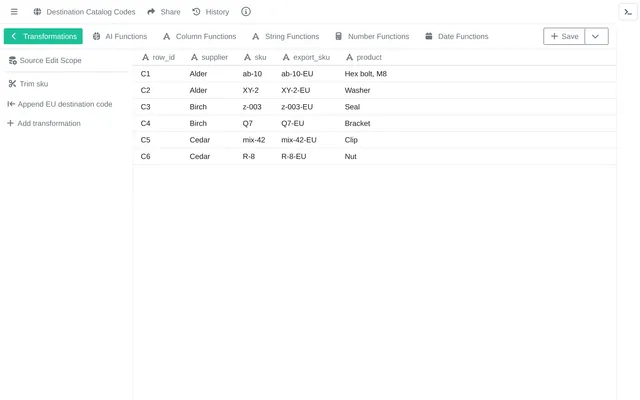Open the info circle icon
The image size is (640, 400).
tap(246, 12)
